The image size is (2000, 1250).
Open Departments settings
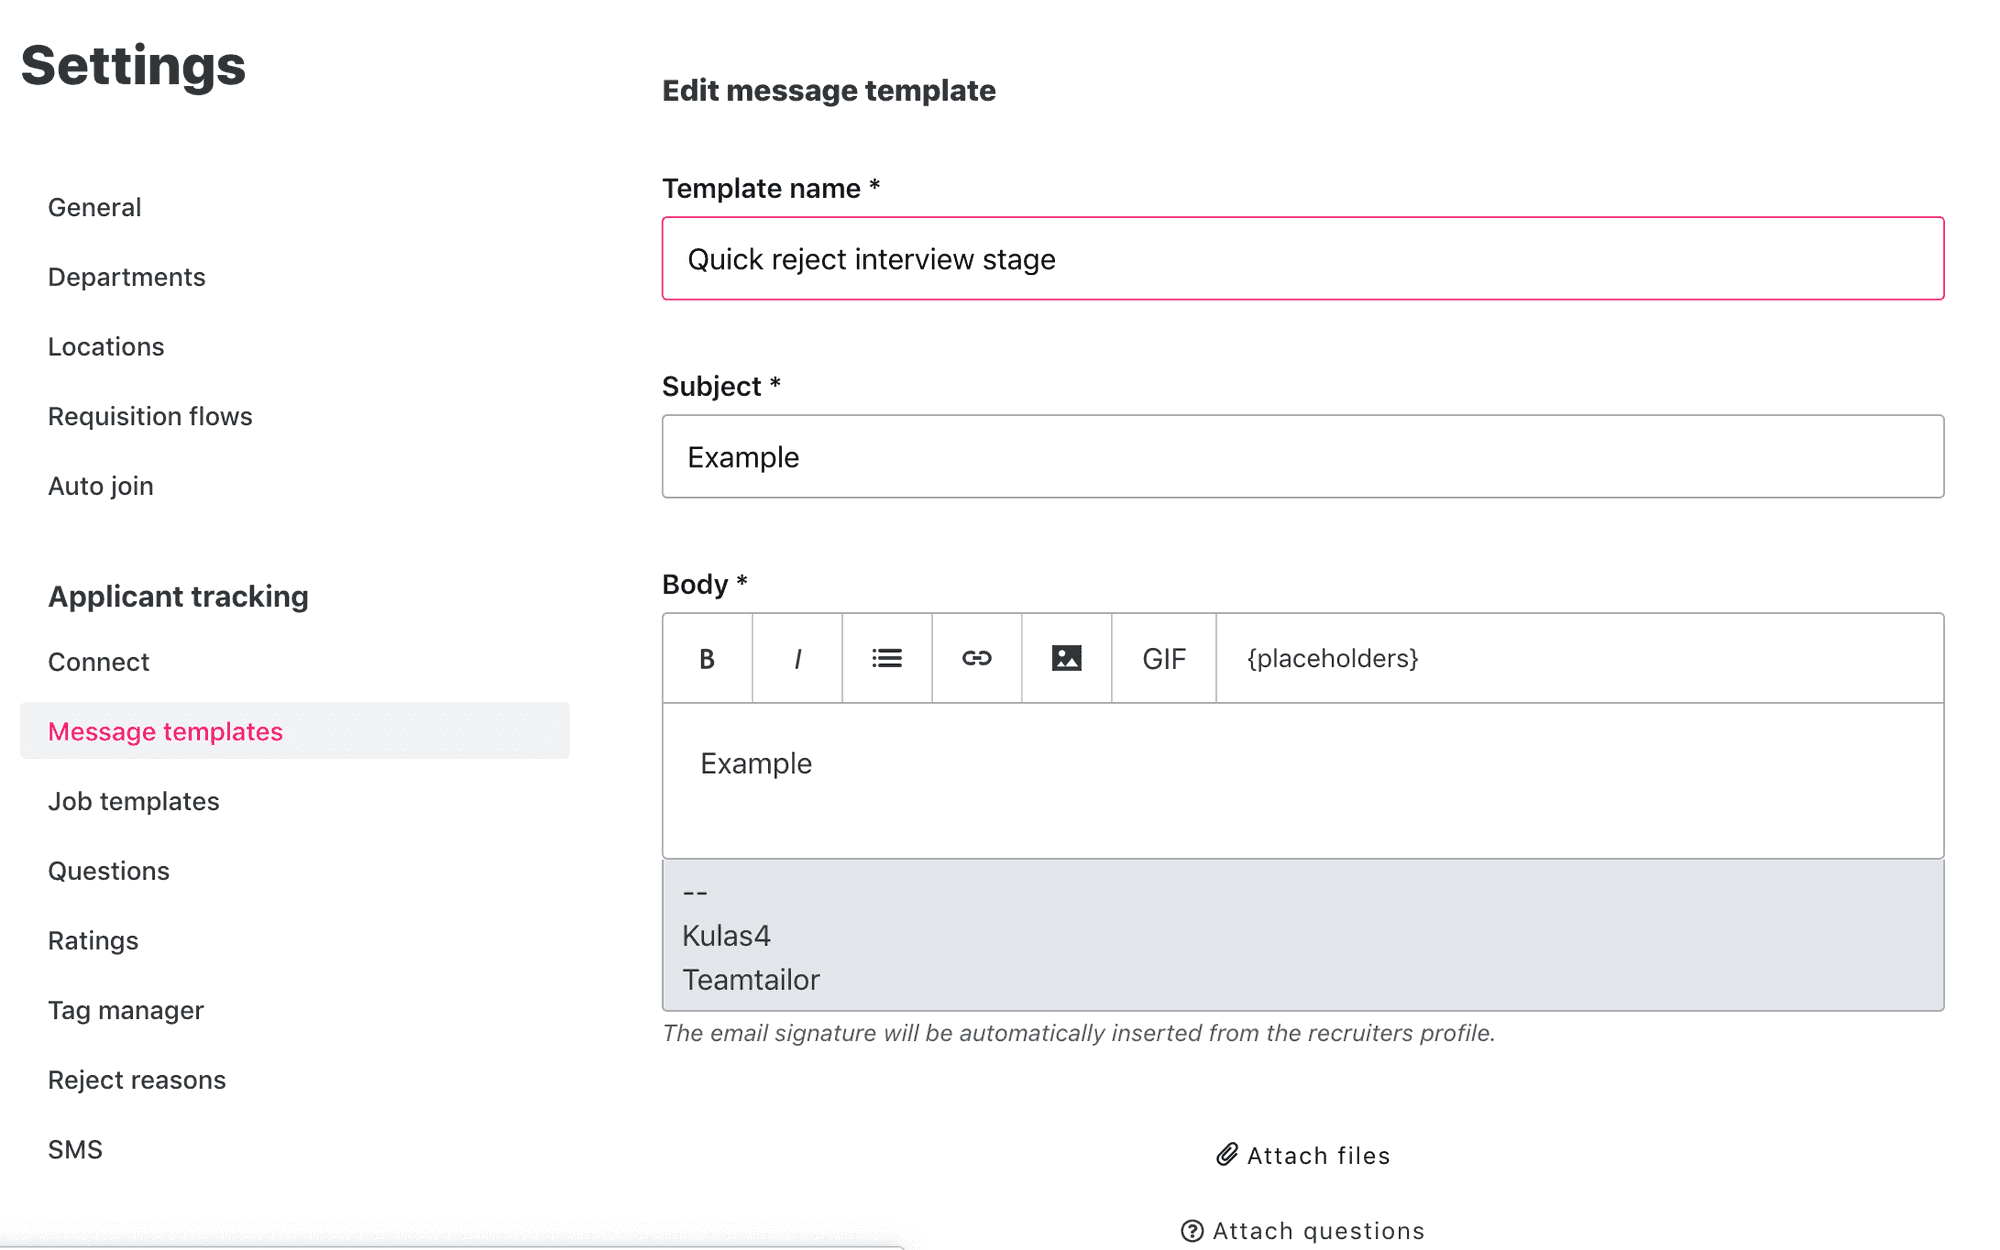click(127, 277)
